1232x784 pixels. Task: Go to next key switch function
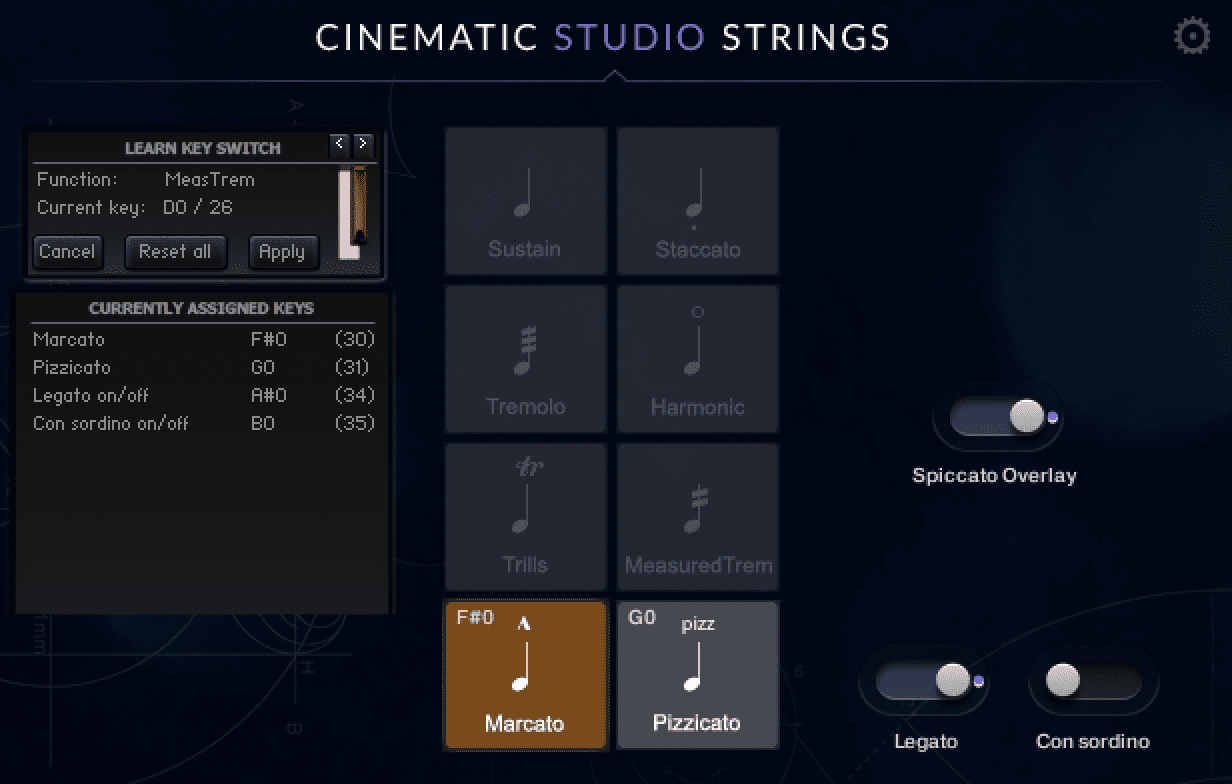(x=363, y=144)
